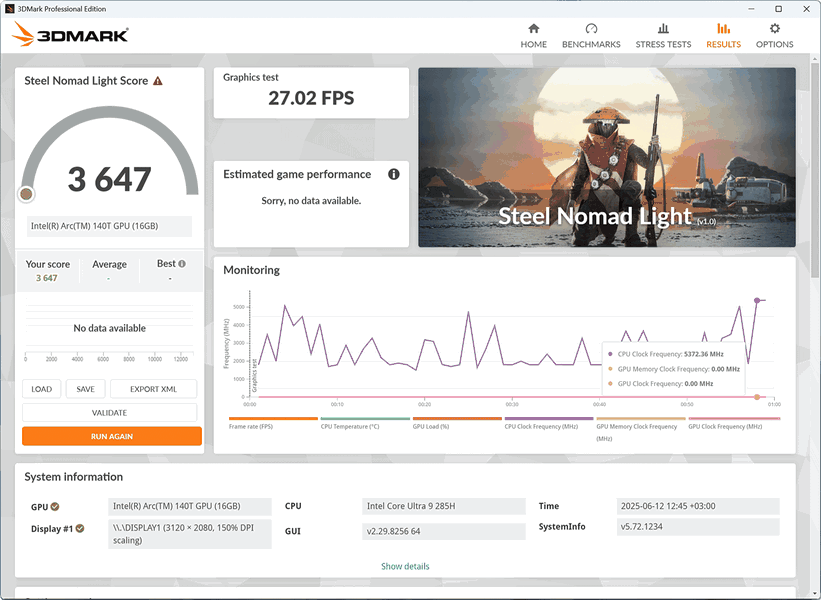Open the OPTIONS tab
The width and height of the screenshot is (821, 600).
(x=774, y=36)
